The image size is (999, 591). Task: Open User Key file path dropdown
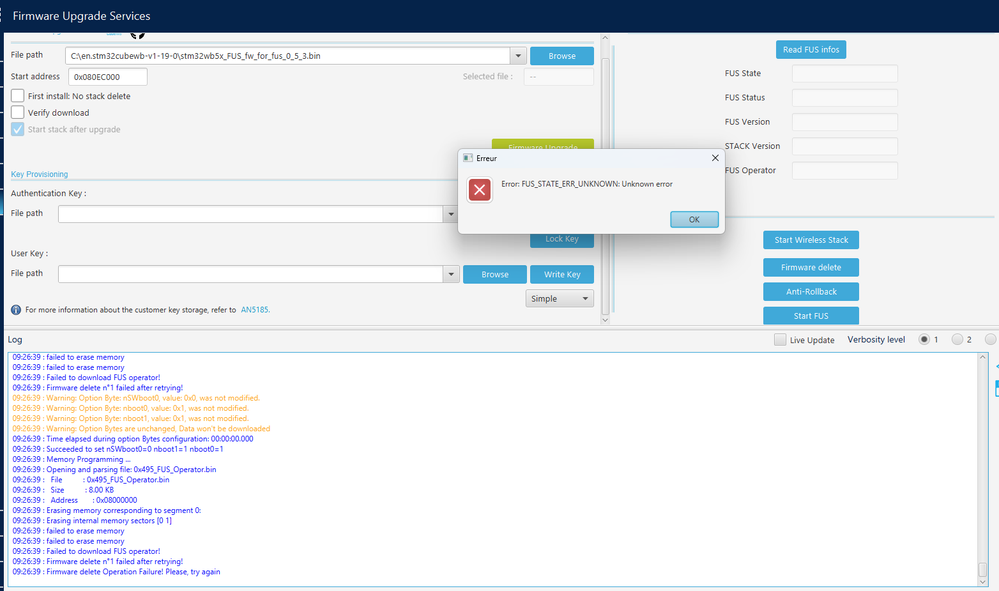pos(451,274)
